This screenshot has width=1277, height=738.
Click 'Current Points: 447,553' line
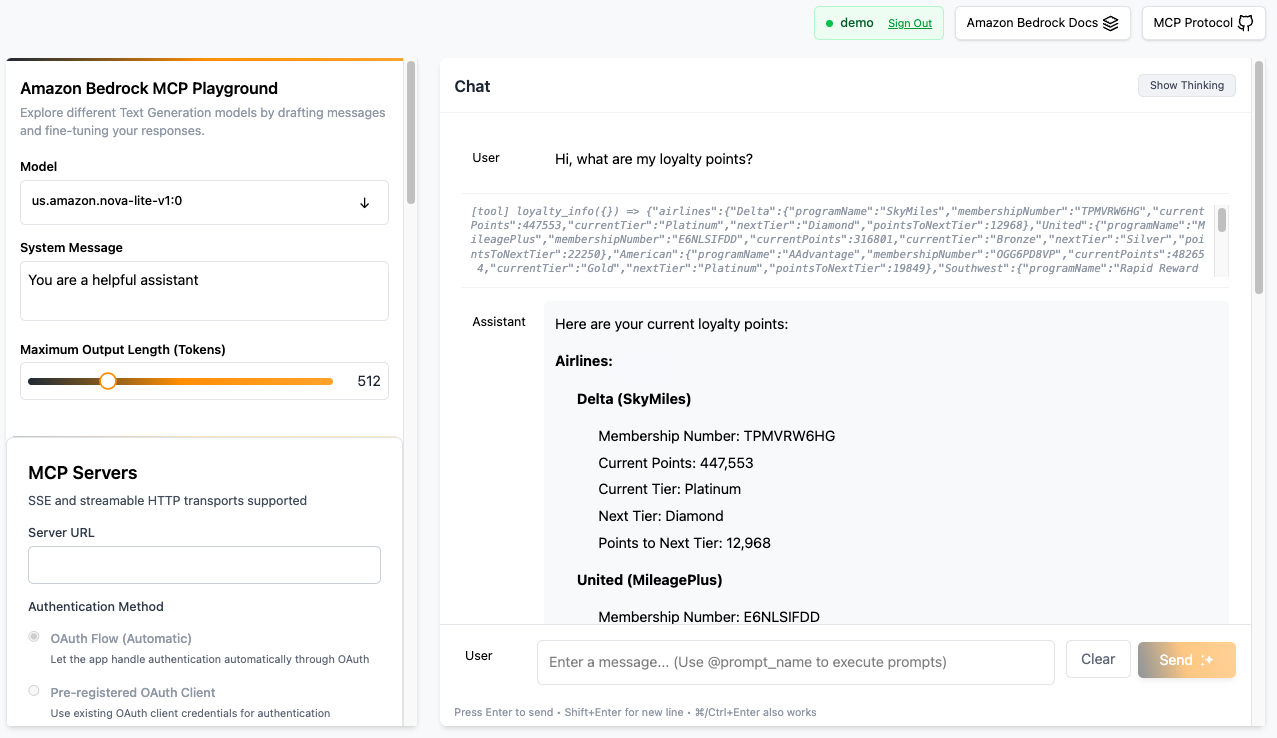(x=676, y=463)
